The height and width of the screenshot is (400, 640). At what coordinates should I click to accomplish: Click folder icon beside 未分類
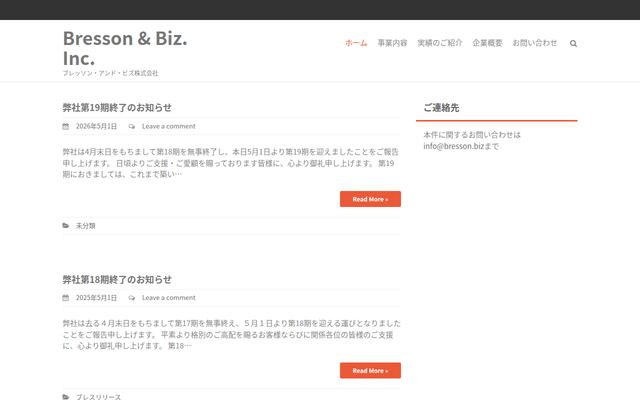pos(66,225)
